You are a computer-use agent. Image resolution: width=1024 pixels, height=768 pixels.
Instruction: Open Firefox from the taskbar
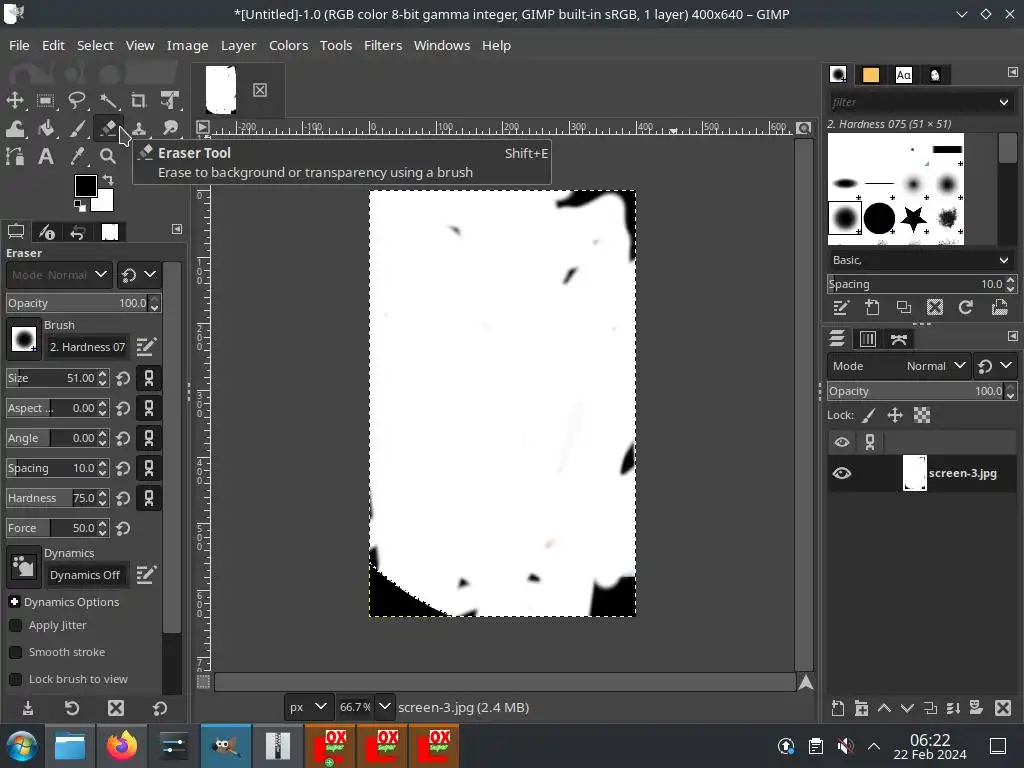point(121,746)
